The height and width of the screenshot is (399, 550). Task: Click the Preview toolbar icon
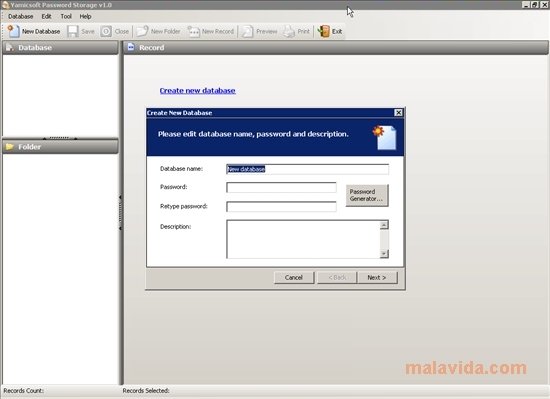coord(247,31)
